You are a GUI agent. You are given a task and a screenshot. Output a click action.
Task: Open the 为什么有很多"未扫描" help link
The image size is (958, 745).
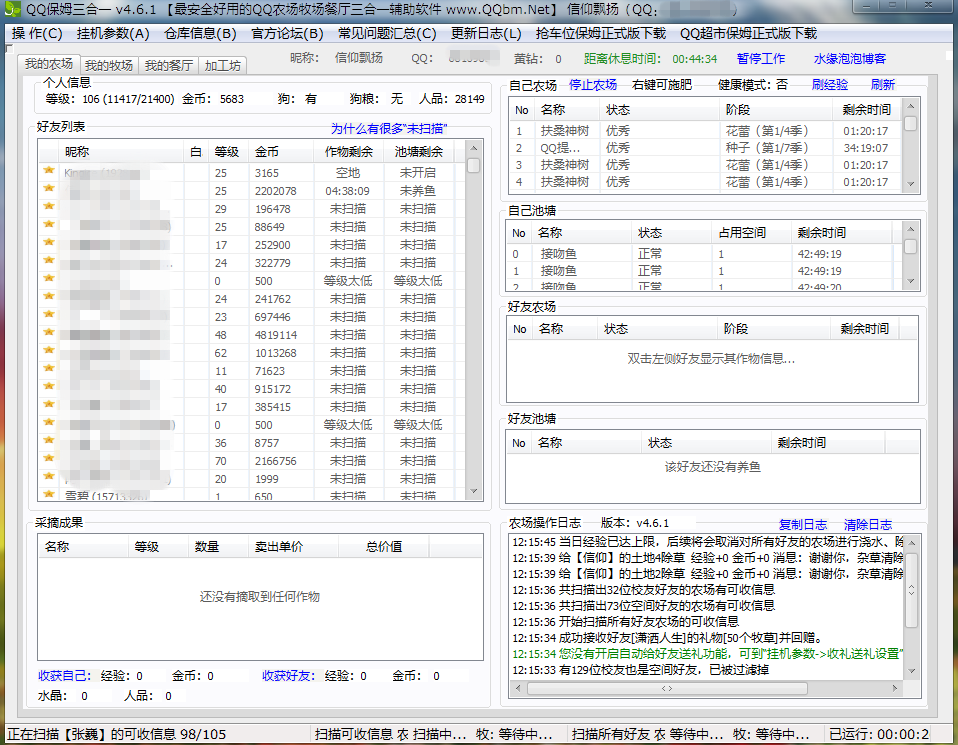389,128
